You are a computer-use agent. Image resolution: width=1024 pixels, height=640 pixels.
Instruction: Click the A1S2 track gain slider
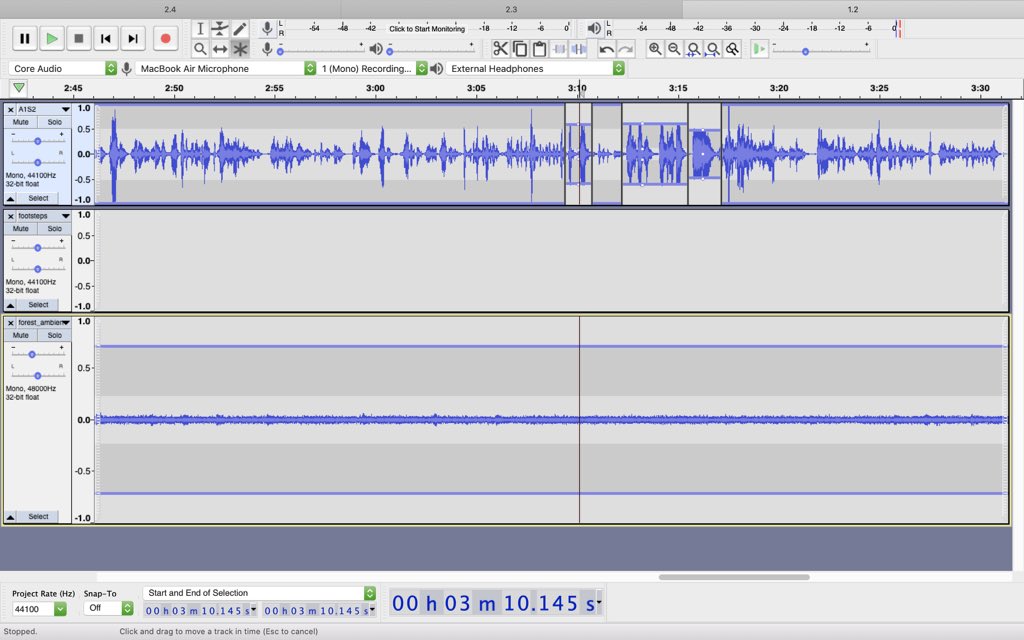point(37,141)
